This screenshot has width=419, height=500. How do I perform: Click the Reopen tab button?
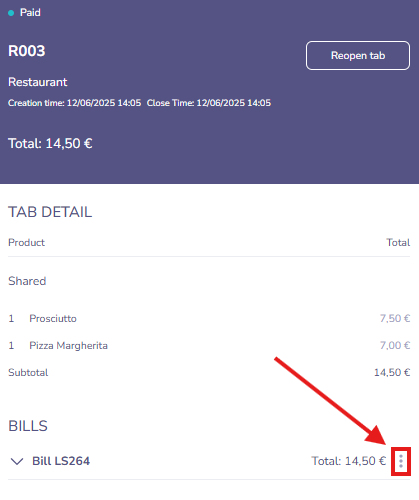[358, 55]
